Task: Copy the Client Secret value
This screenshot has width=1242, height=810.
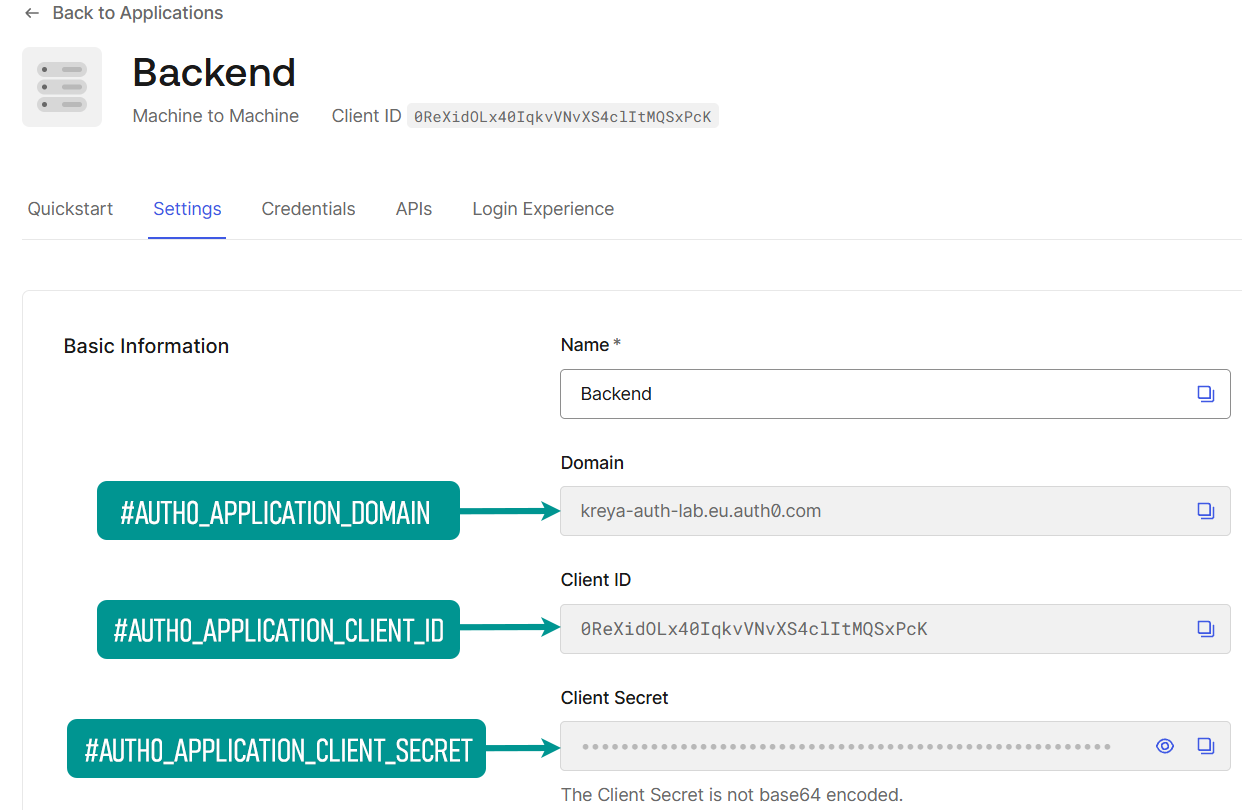Action: 1205,746
